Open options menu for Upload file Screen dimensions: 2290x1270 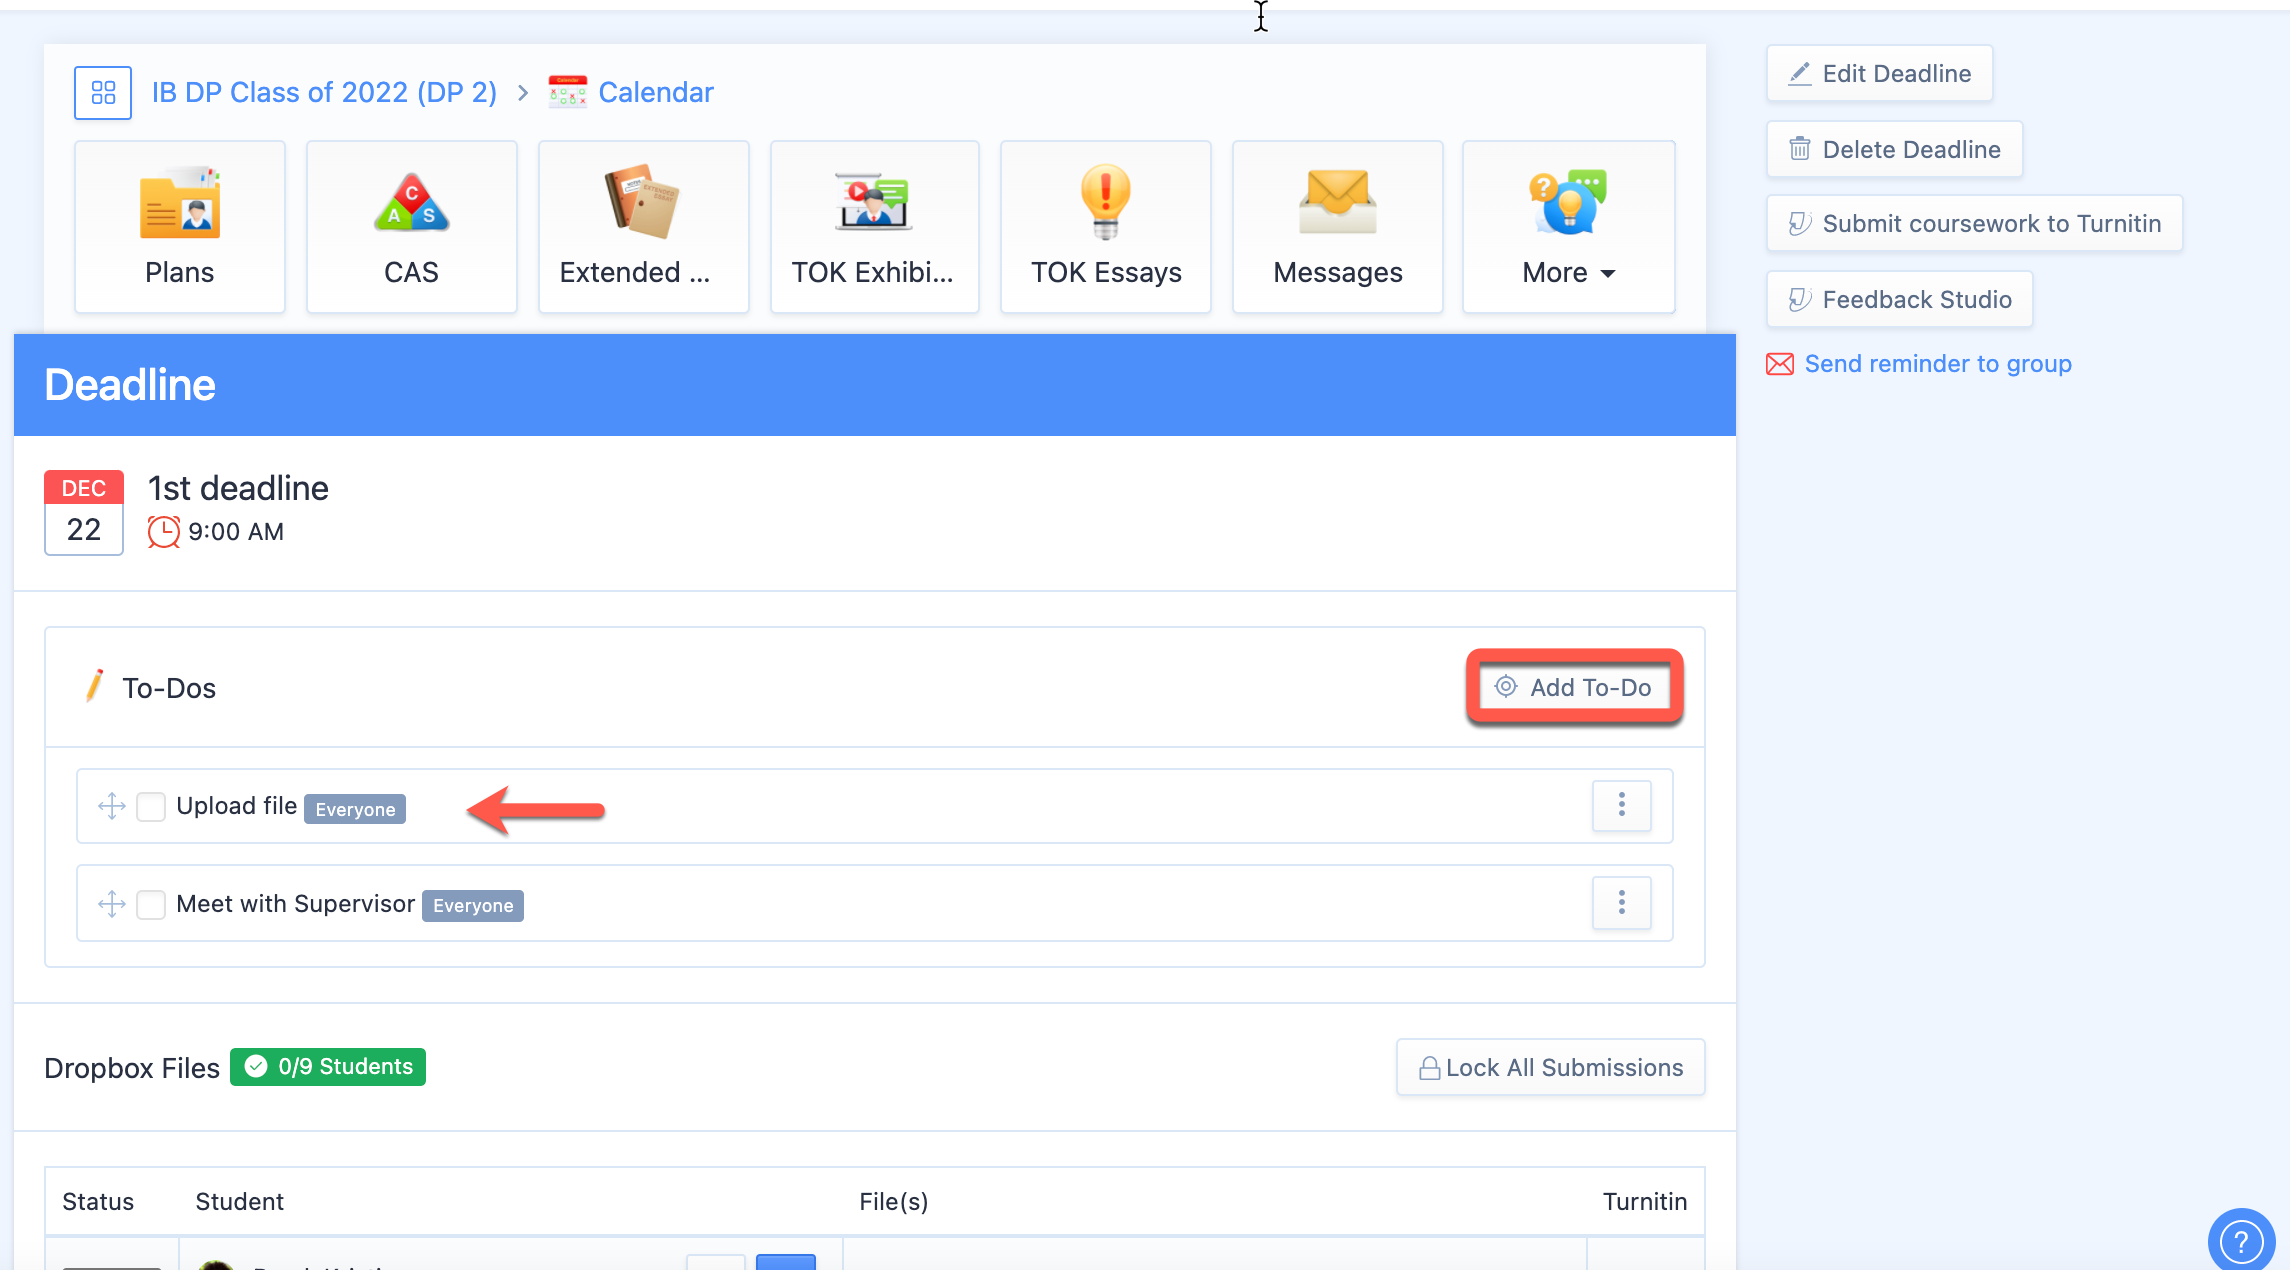coord(1622,805)
